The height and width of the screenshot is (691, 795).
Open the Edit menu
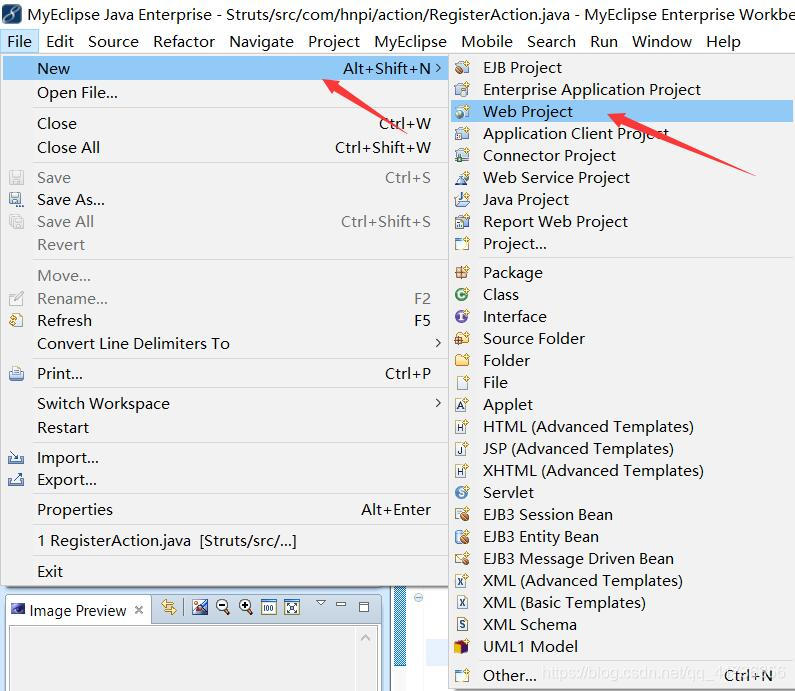[60, 42]
